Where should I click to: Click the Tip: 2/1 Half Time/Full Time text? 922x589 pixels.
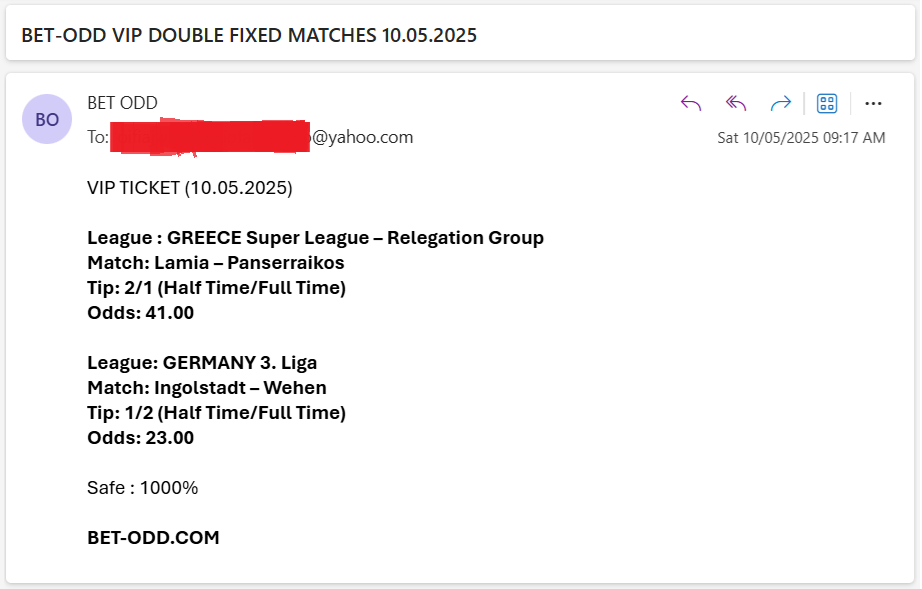pyautogui.click(x=216, y=288)
